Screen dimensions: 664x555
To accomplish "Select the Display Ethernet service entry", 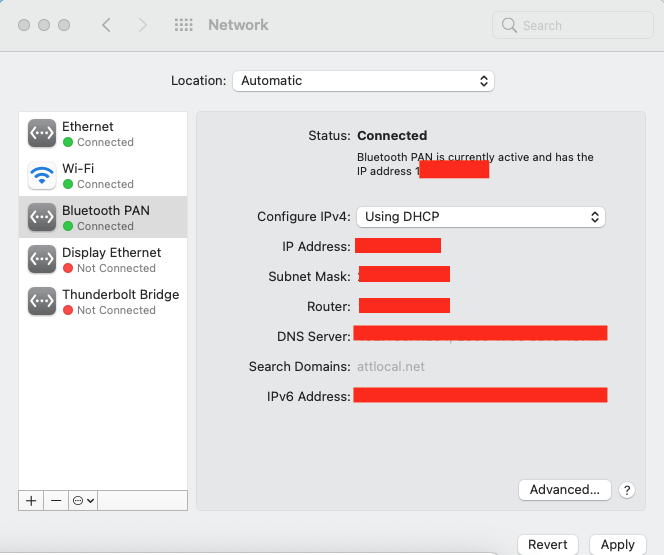I will tap(111, 259).
